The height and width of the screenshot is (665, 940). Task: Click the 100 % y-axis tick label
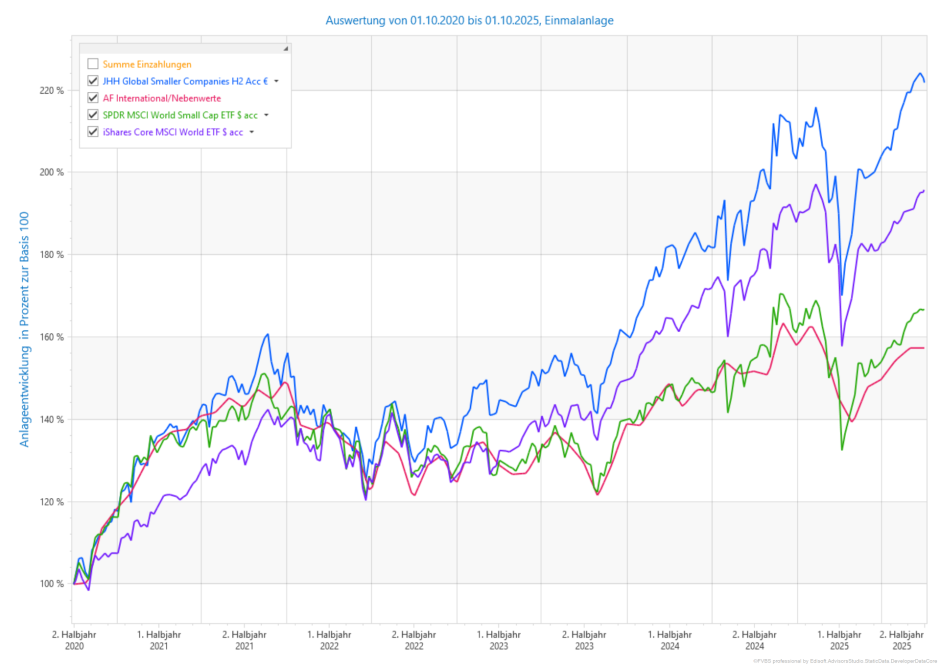pyautogui.click(x=51, y=584)
